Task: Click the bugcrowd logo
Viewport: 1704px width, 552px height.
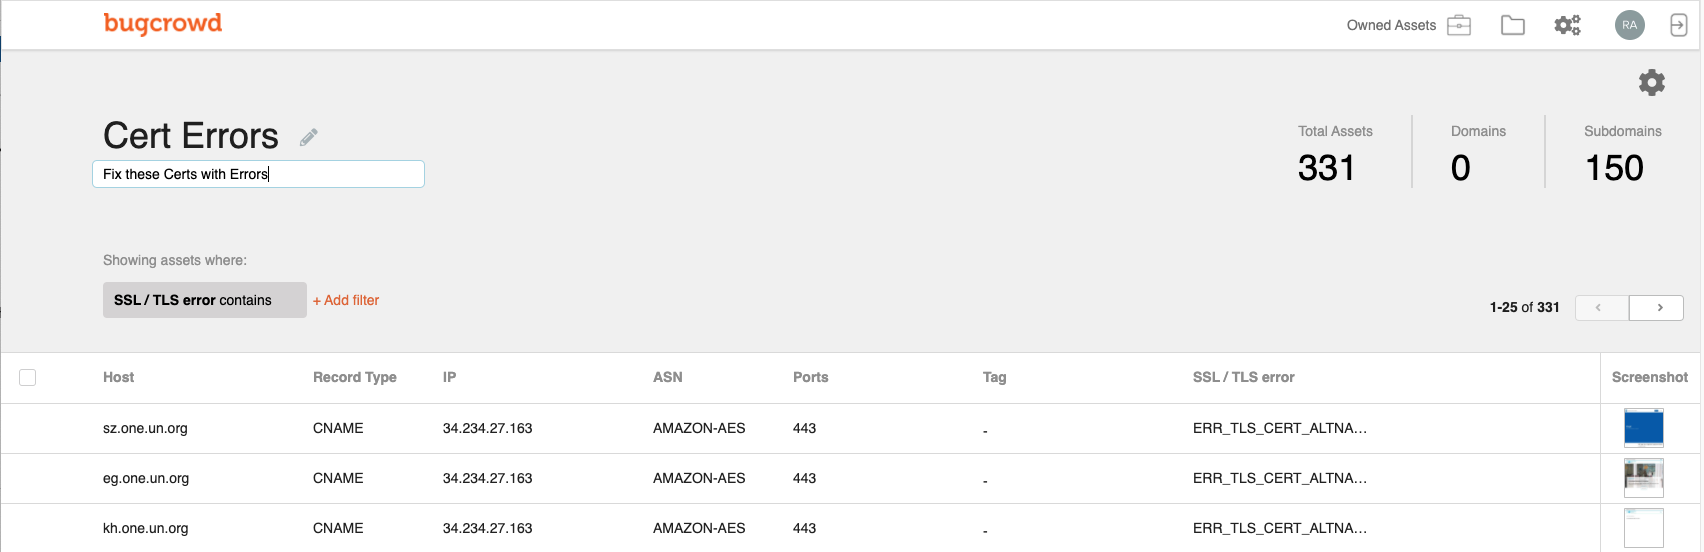Action: coord(163,23)
